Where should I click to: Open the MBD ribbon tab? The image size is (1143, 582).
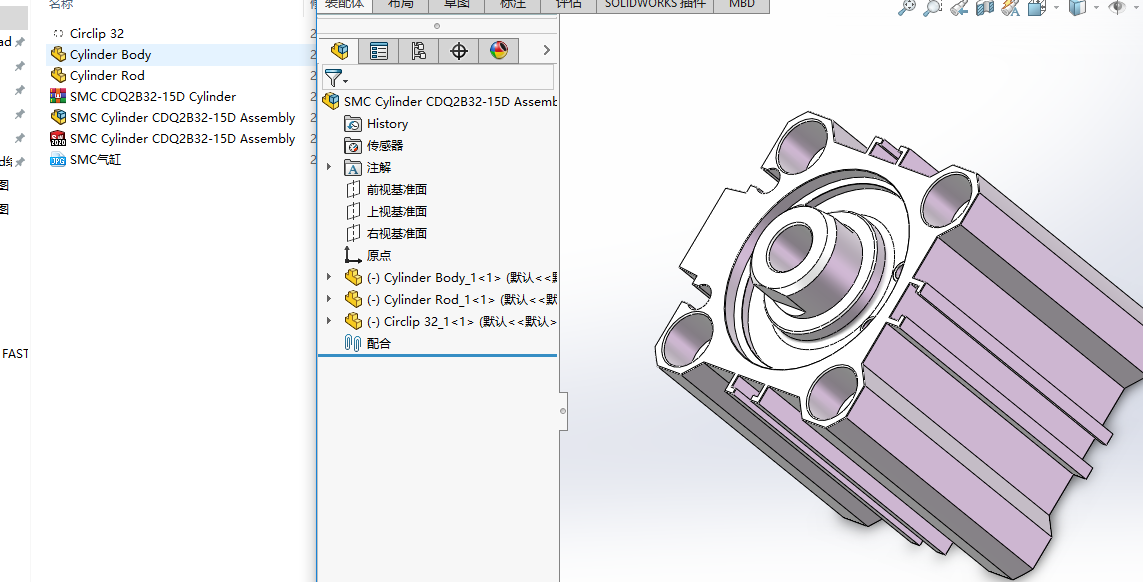pos(742,4)
